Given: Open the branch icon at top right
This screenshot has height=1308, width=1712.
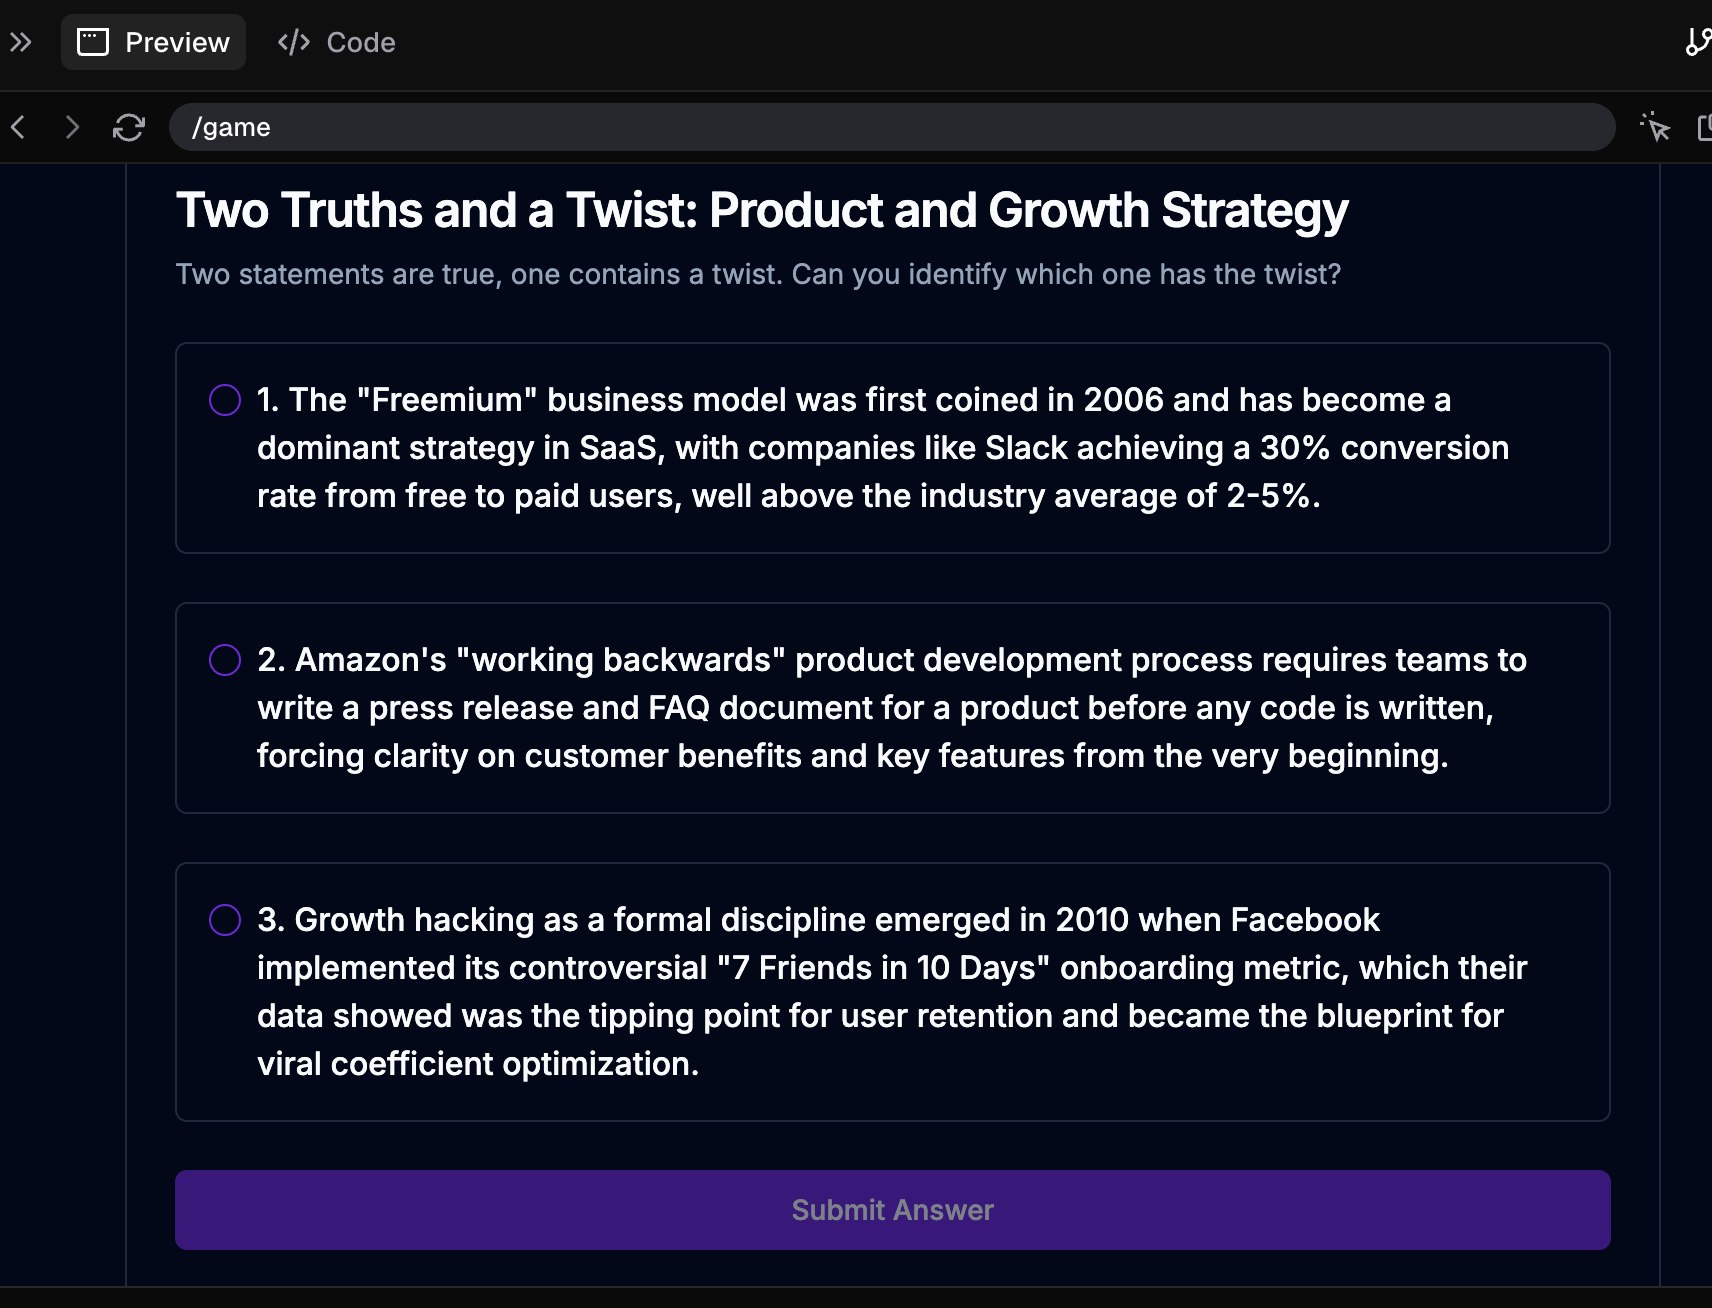Looking at the screenshot, I should [1697, 42].
